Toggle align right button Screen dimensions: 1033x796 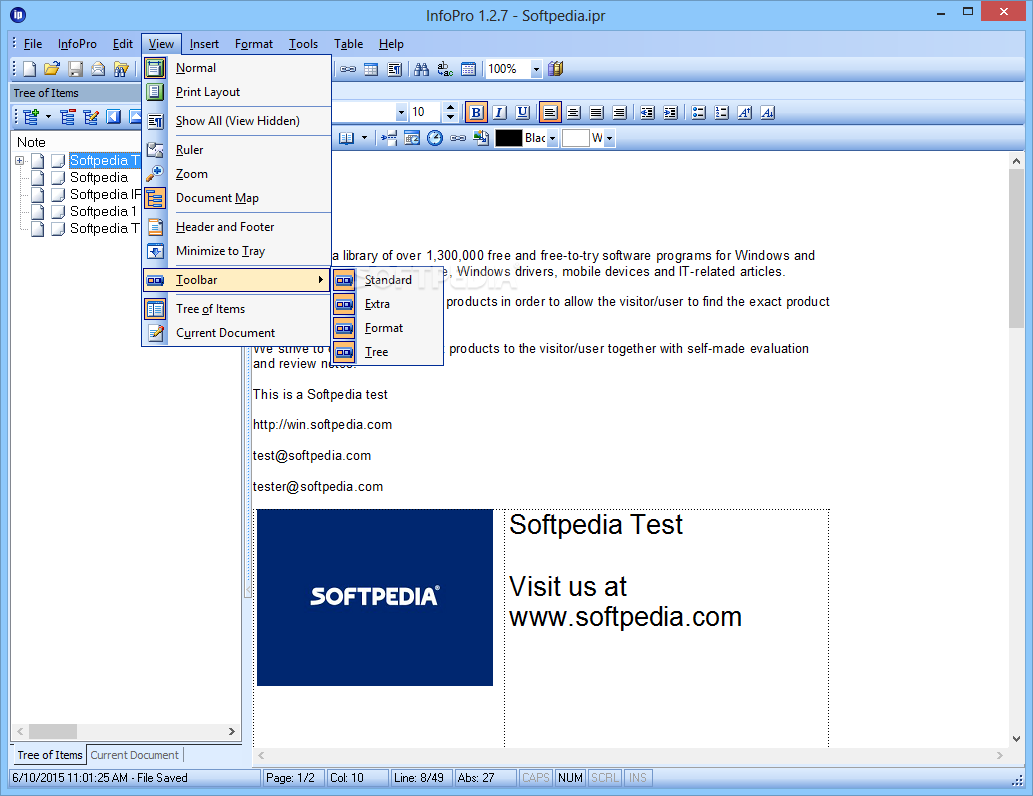pos(619,113)
